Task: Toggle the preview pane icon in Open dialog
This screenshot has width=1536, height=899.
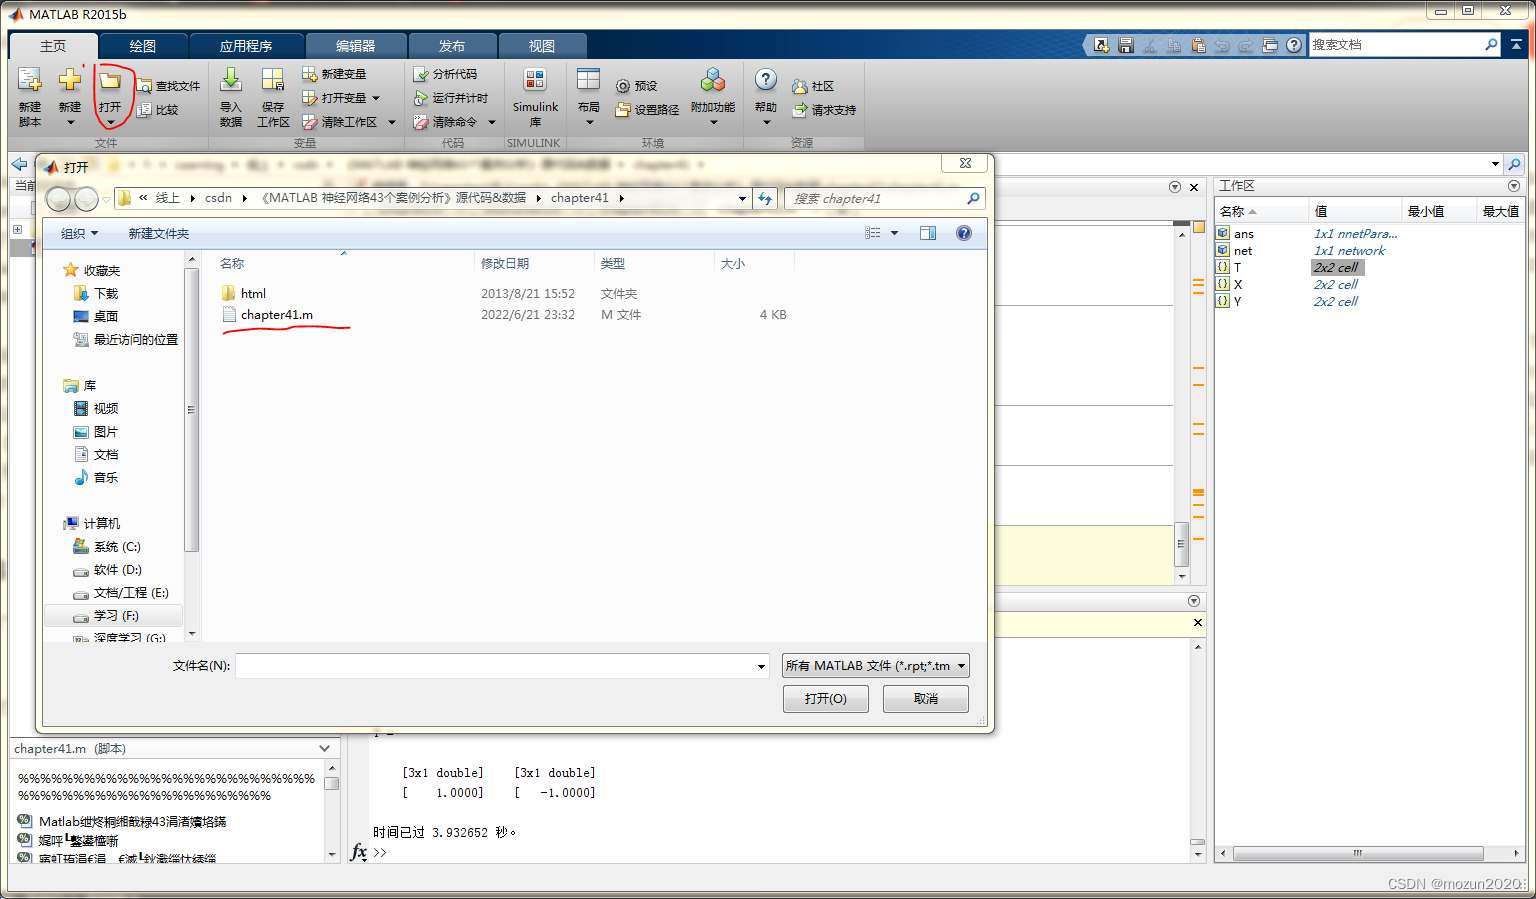Action: click(x=928, y=233)
